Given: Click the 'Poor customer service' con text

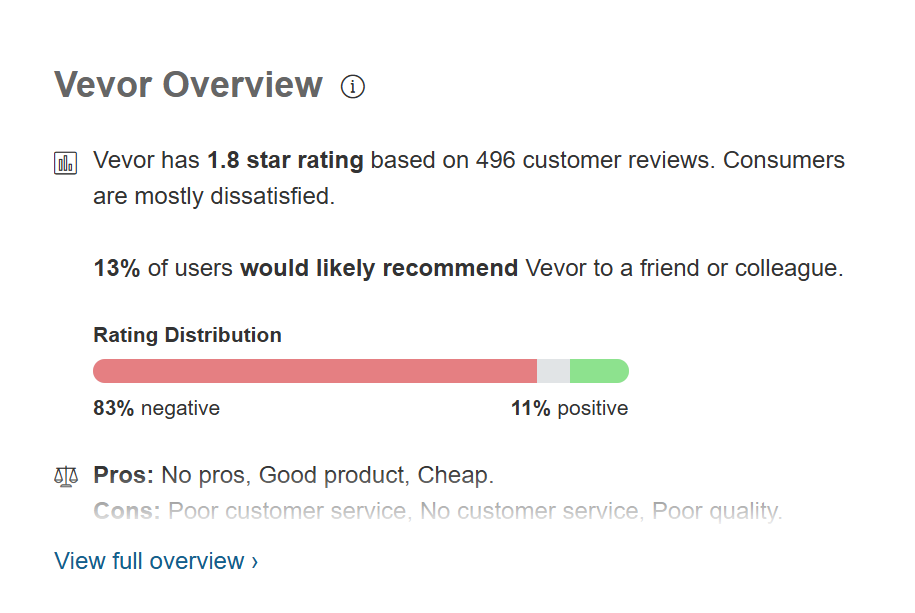Looking at the screenshot, I should click(x=287, y=512).
